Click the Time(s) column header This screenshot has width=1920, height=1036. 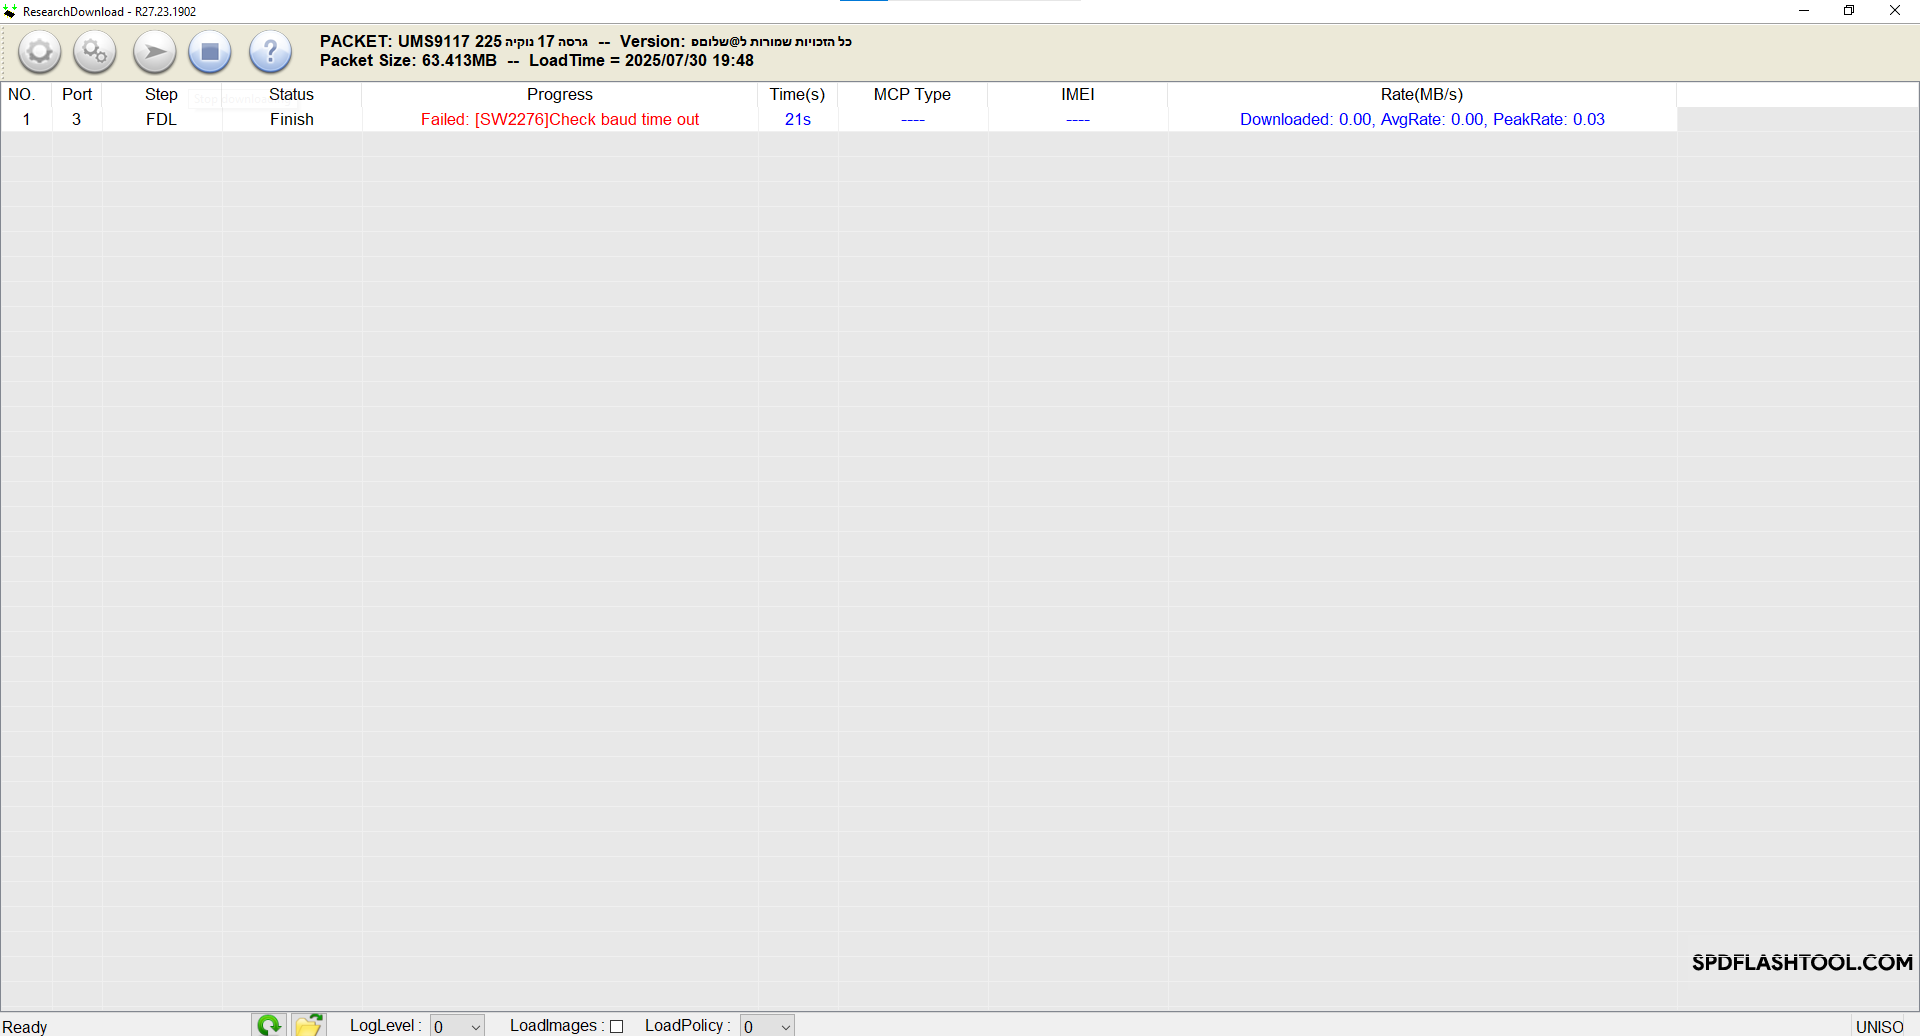click(797, 94)
